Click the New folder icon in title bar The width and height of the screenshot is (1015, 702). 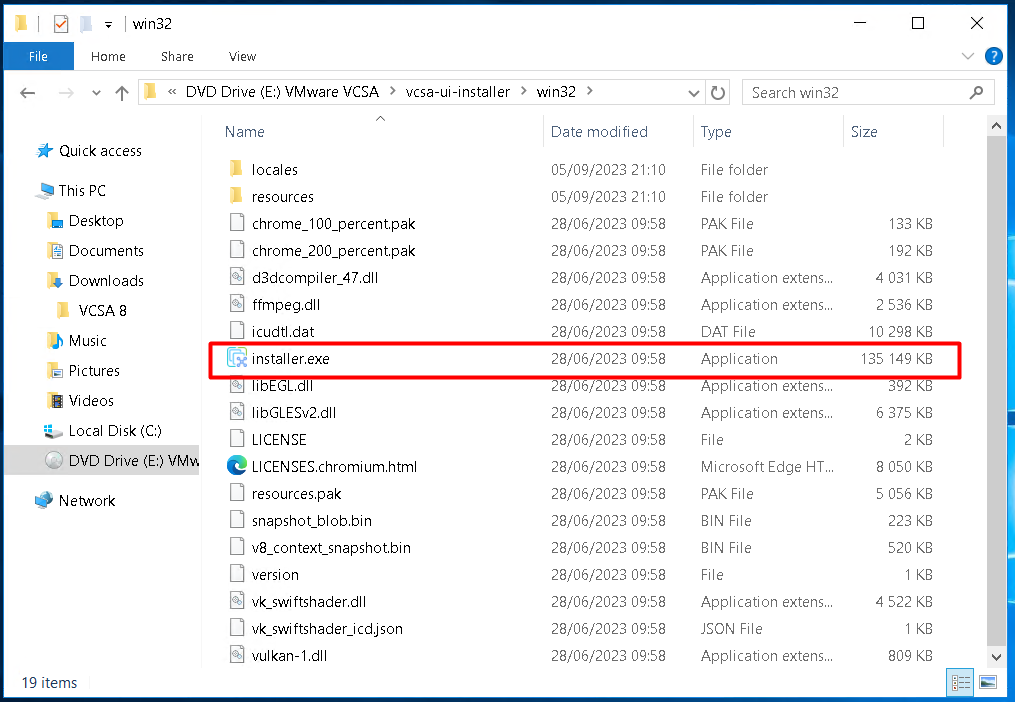pyautogui.click(x=85, y=24)
